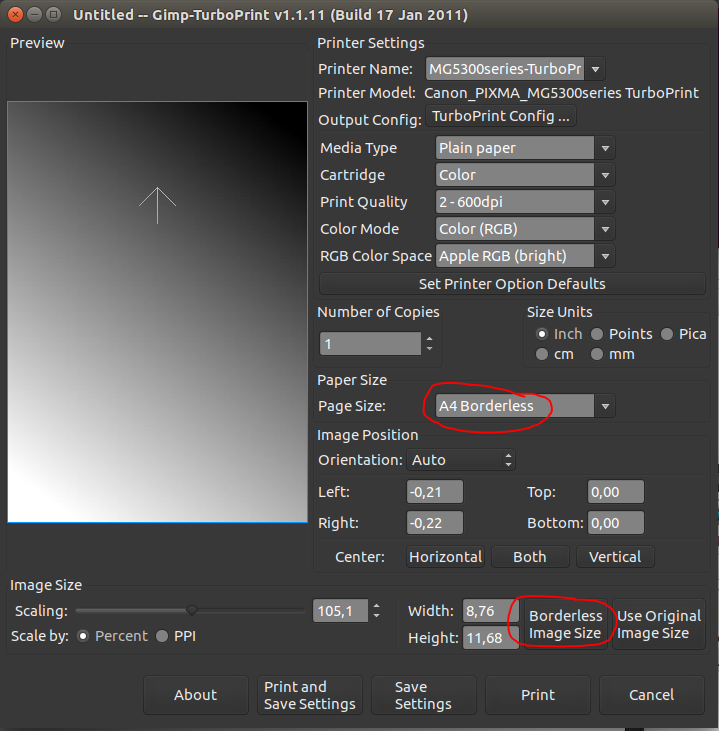
Task: Open the Orientation Auto selector
Action: click(461, 460)
